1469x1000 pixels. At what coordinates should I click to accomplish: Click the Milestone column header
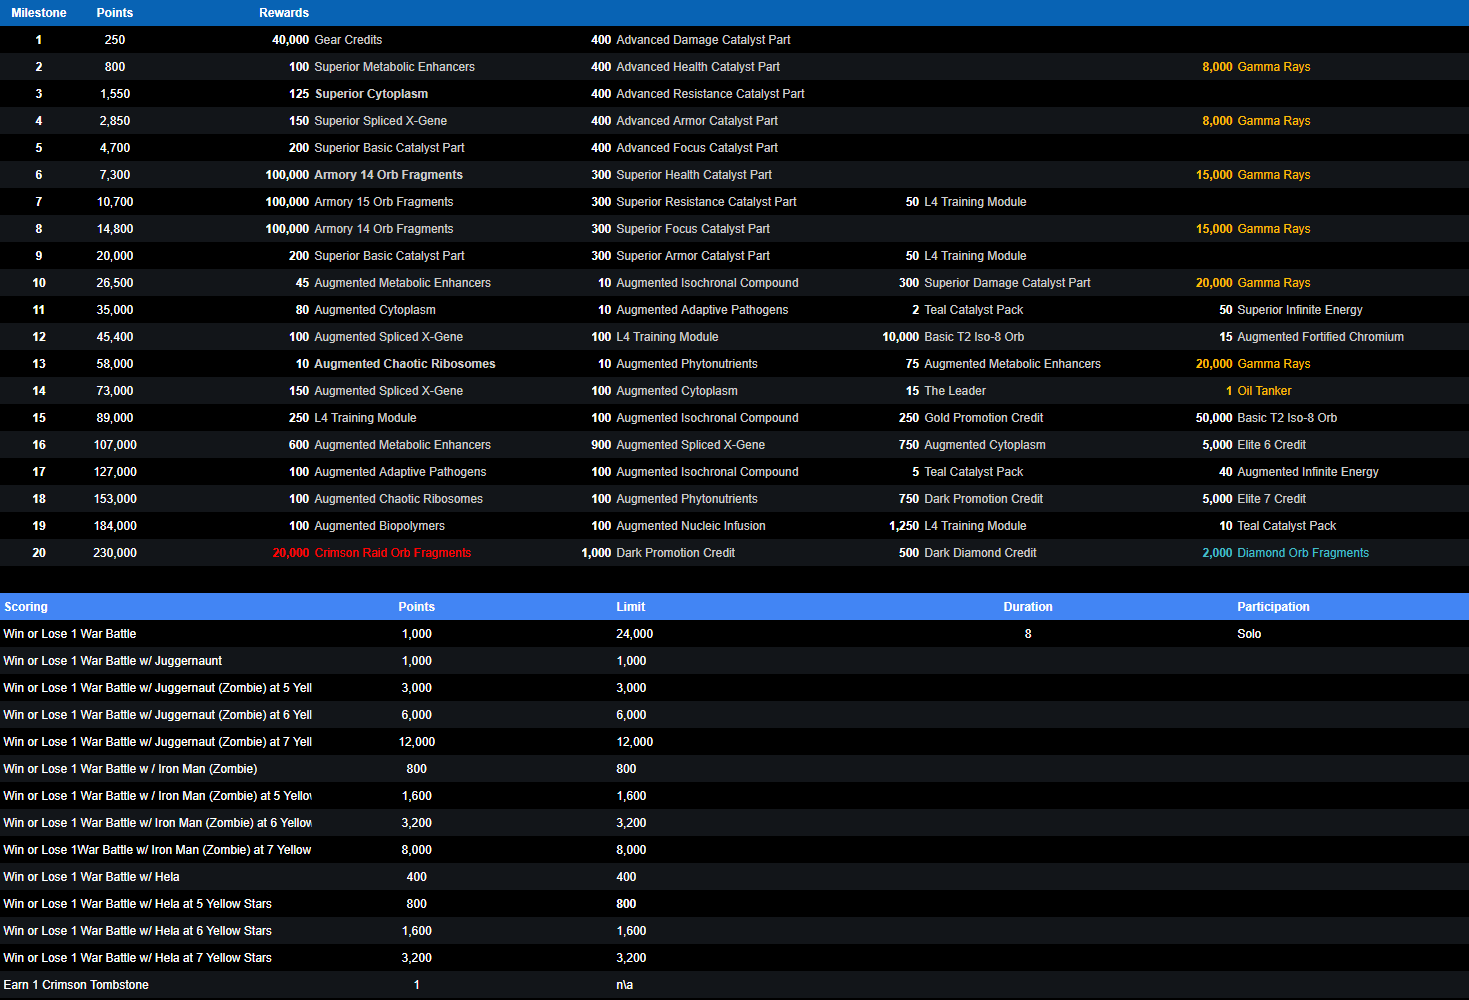39,13
